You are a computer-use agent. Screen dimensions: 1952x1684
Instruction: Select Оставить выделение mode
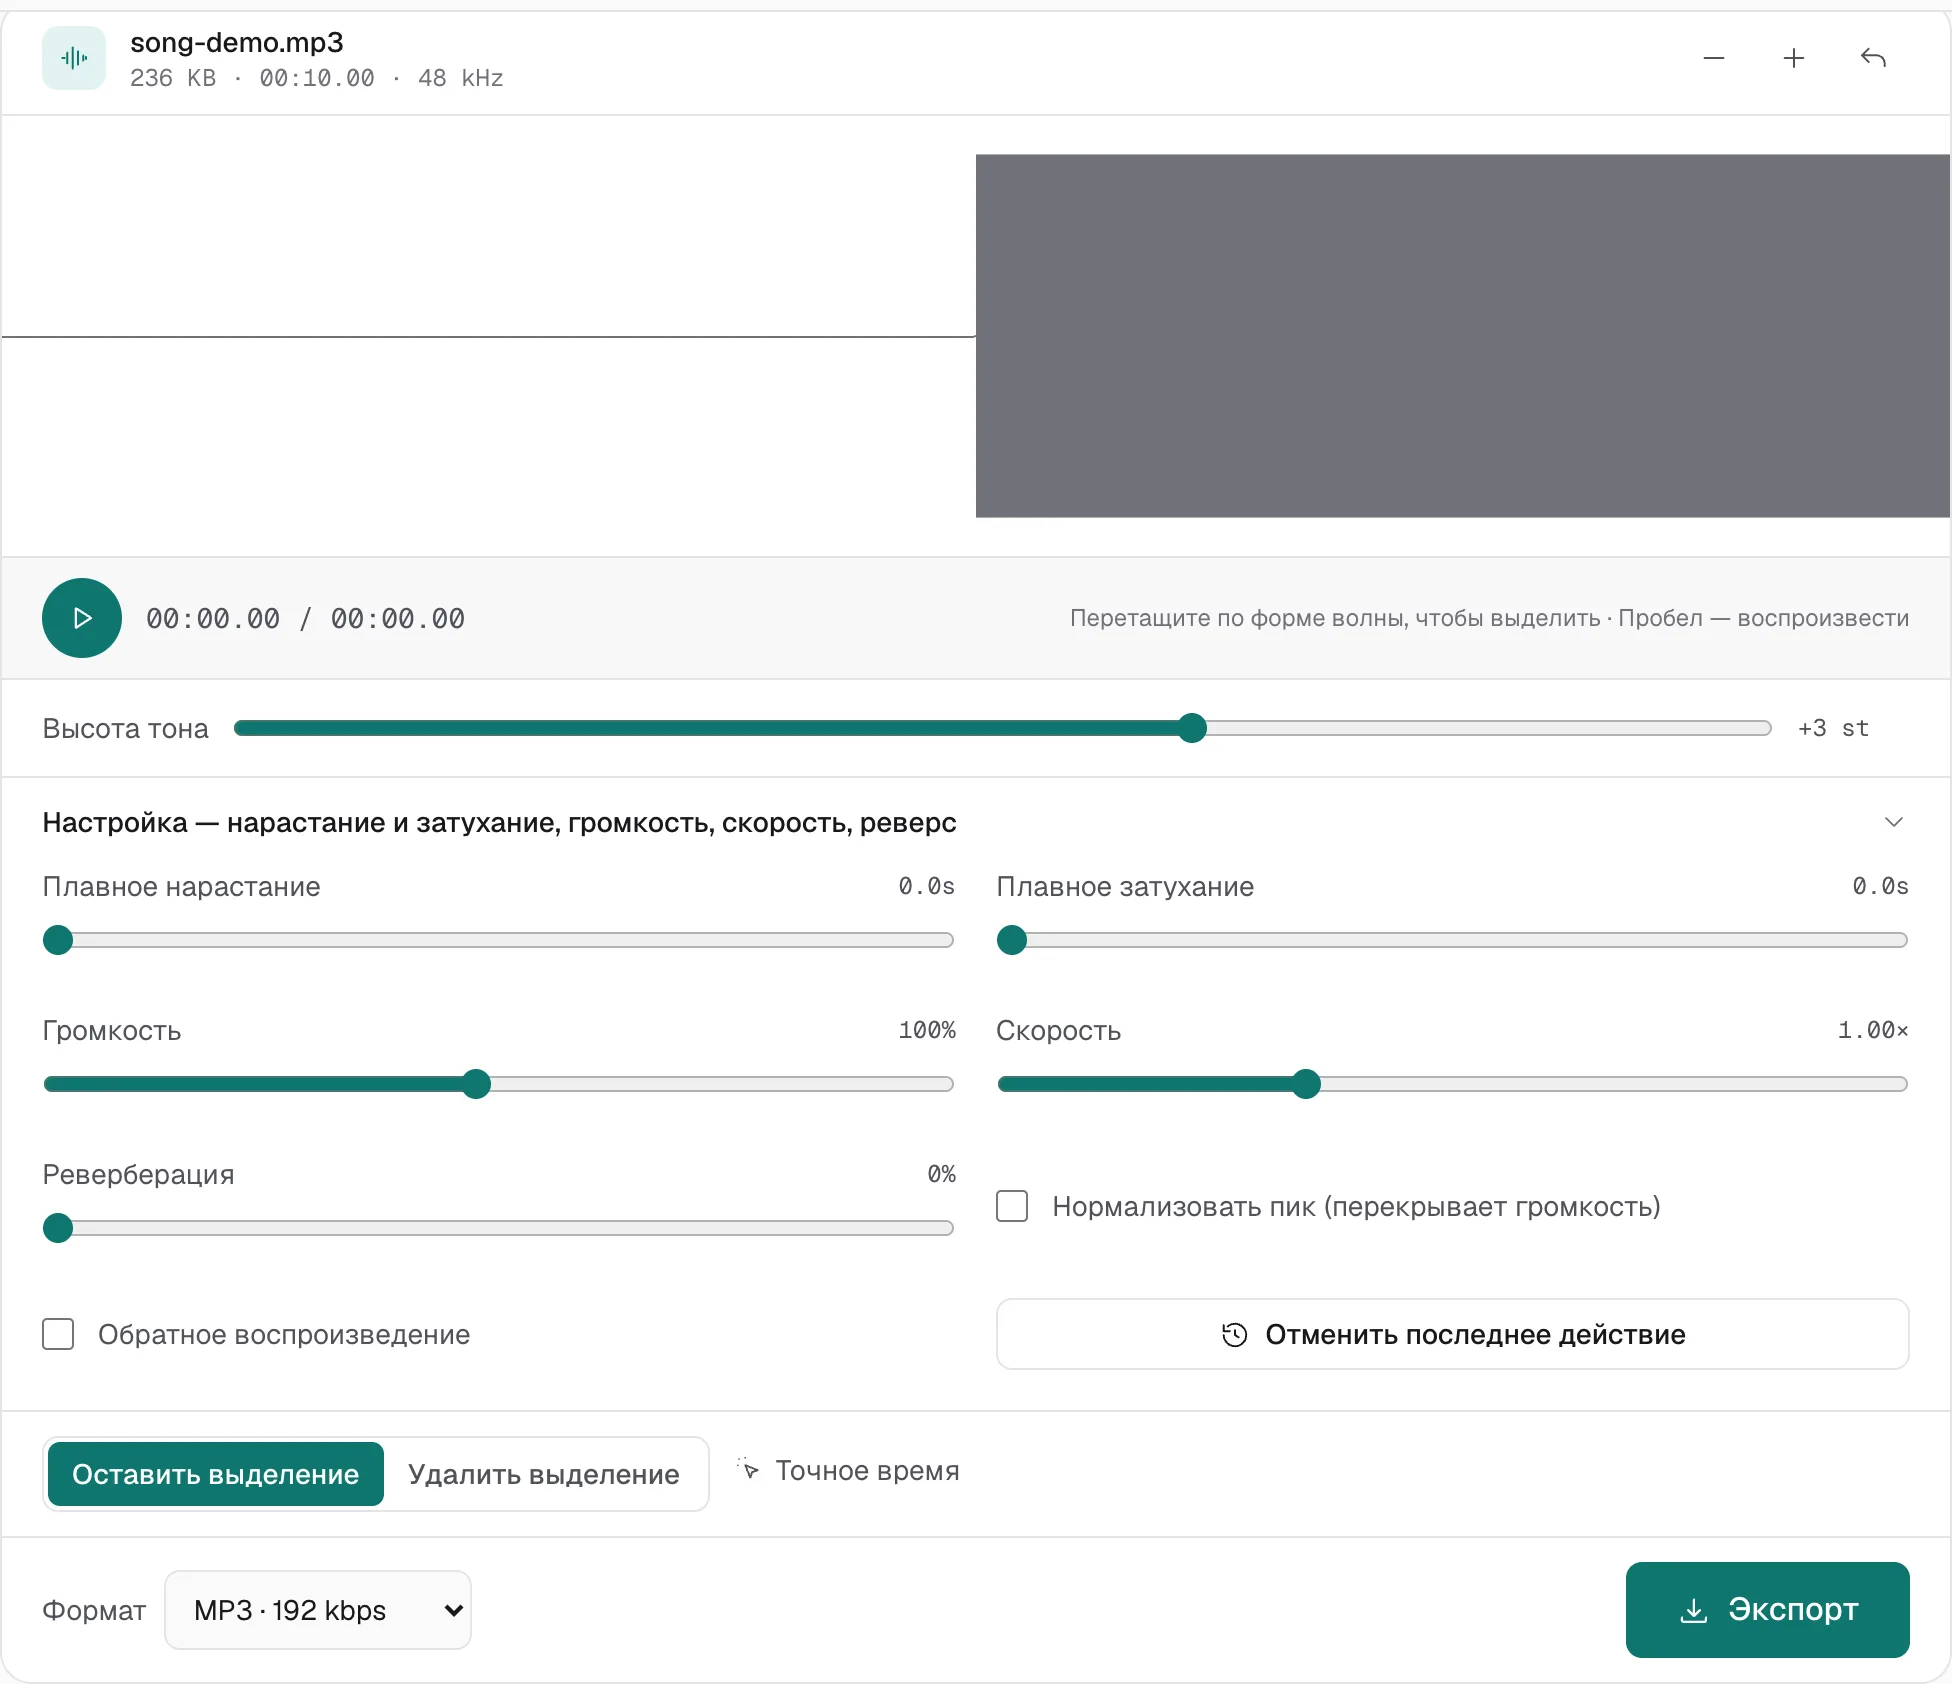pos(216,1474)
